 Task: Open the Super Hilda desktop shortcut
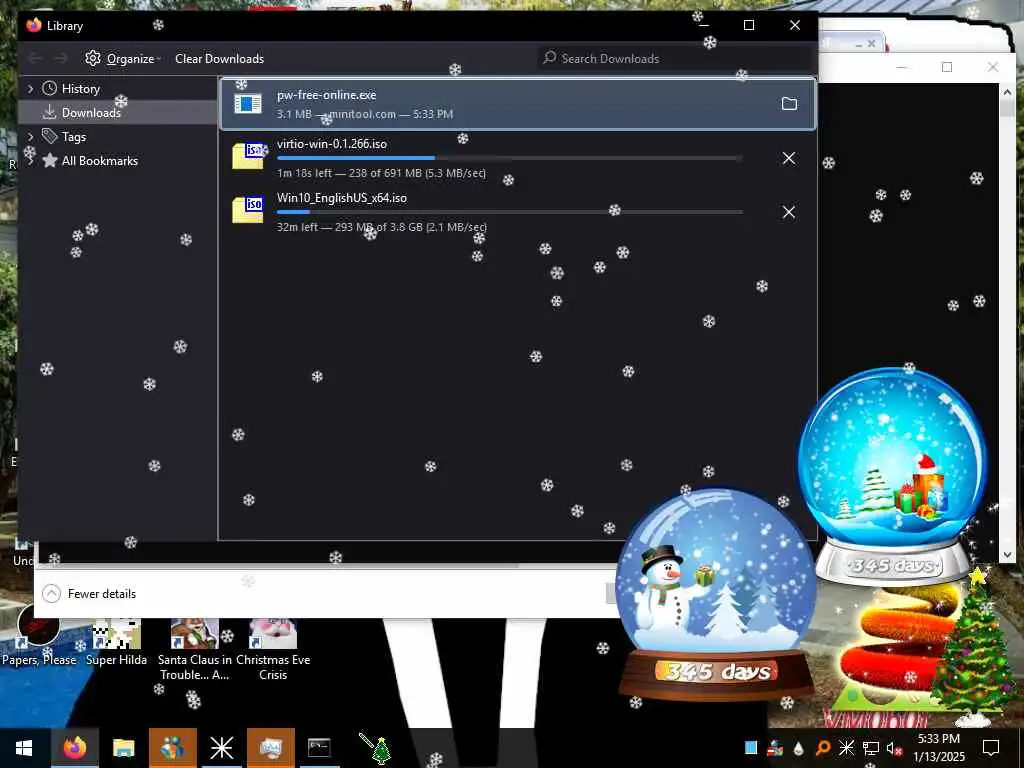click(116, 641)
